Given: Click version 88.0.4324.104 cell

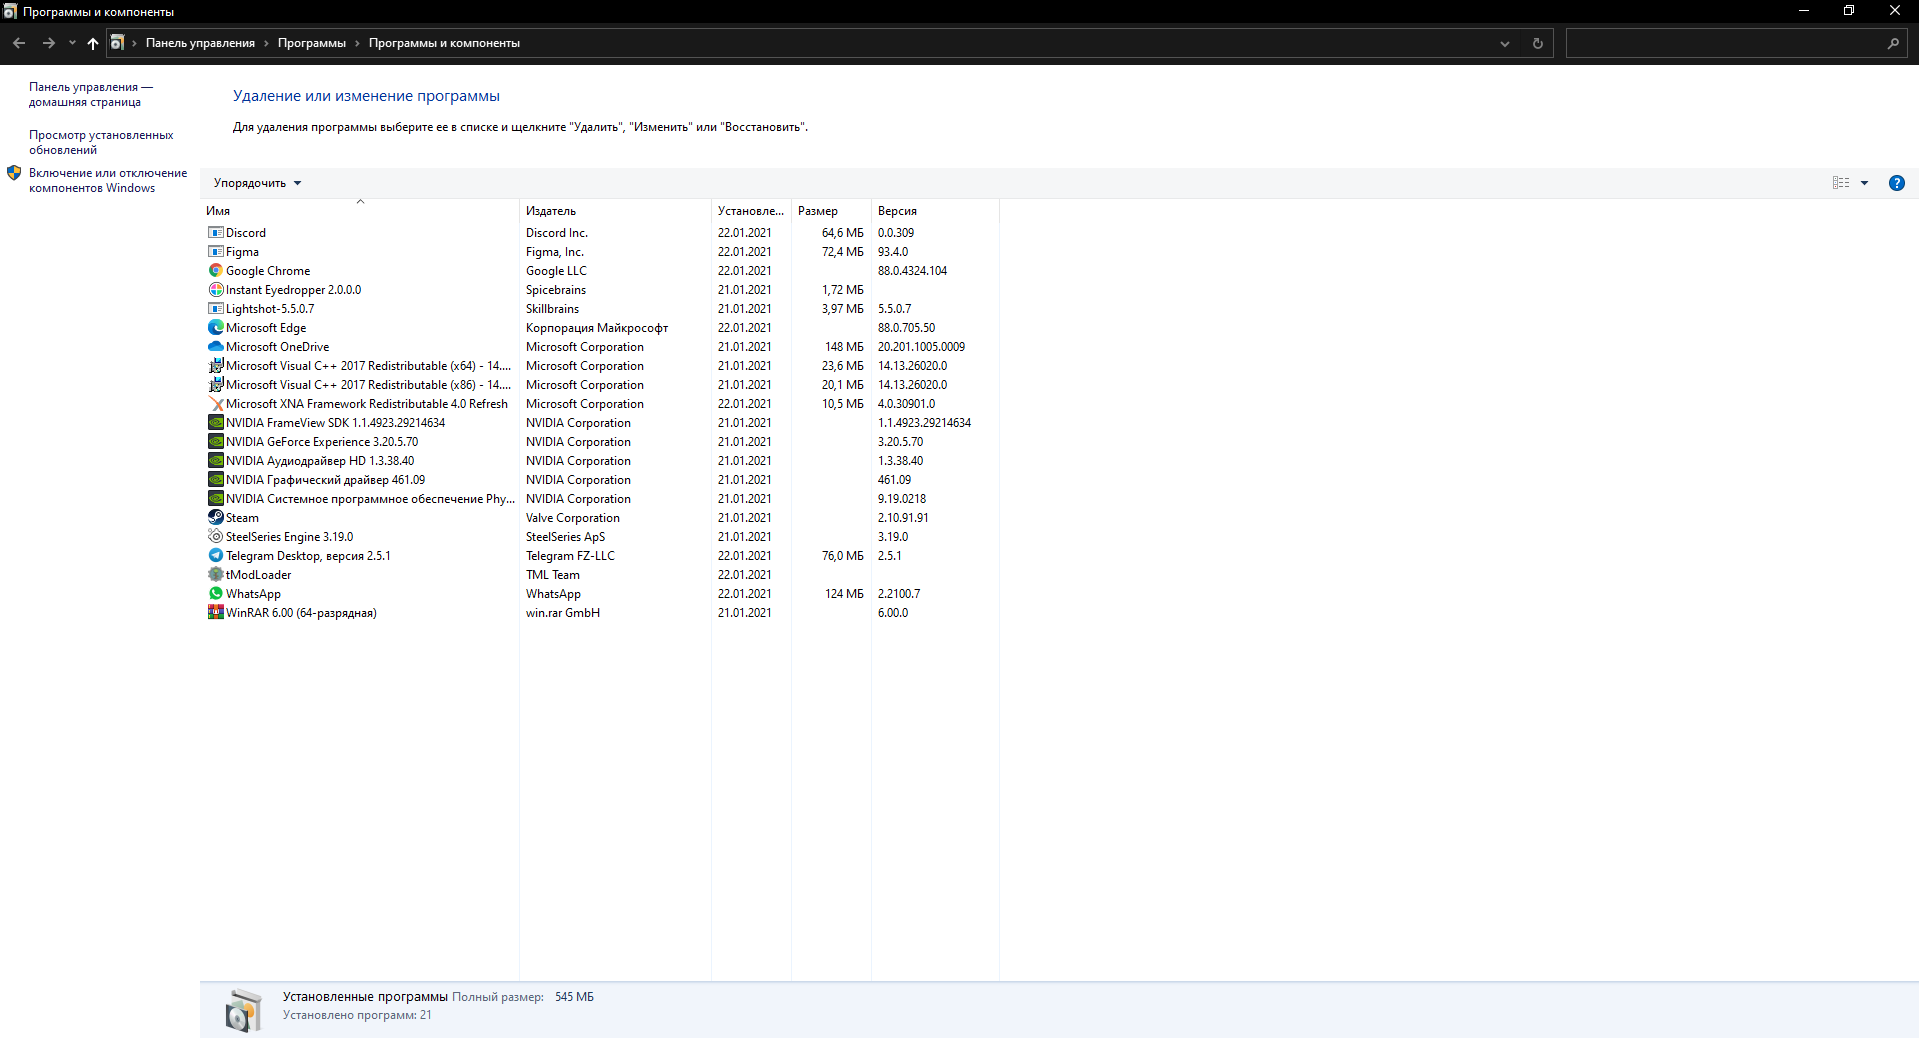Looking at the screenshot, I should point(912,271).
